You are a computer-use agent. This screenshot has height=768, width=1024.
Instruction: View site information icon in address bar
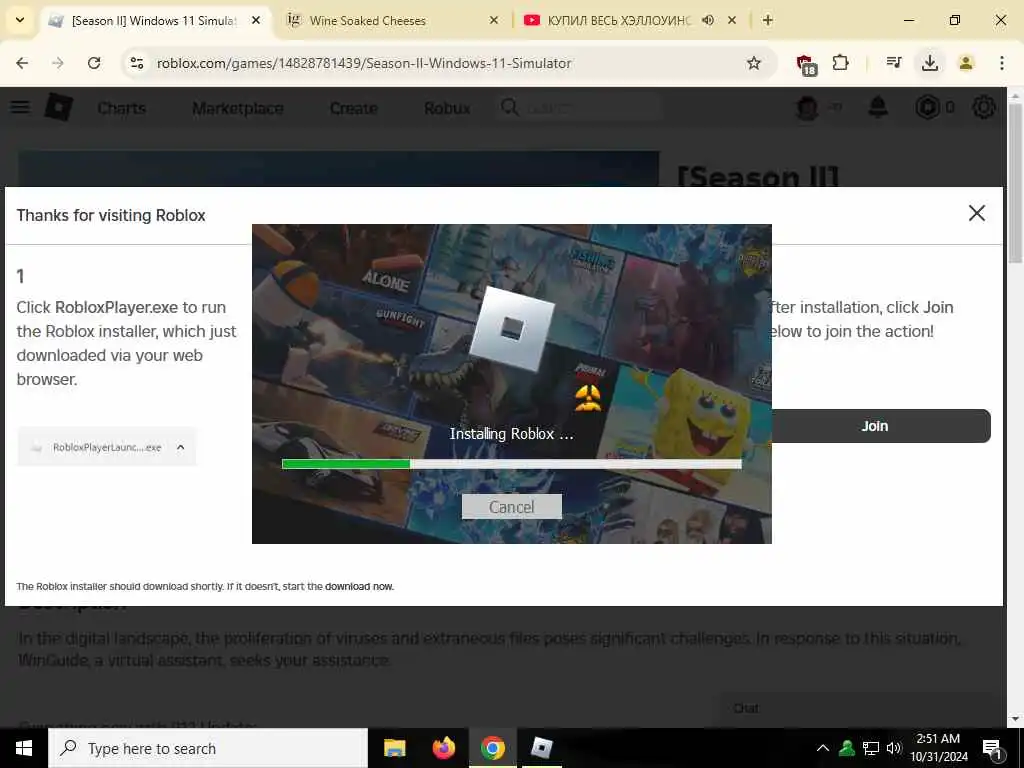(136, 63)
